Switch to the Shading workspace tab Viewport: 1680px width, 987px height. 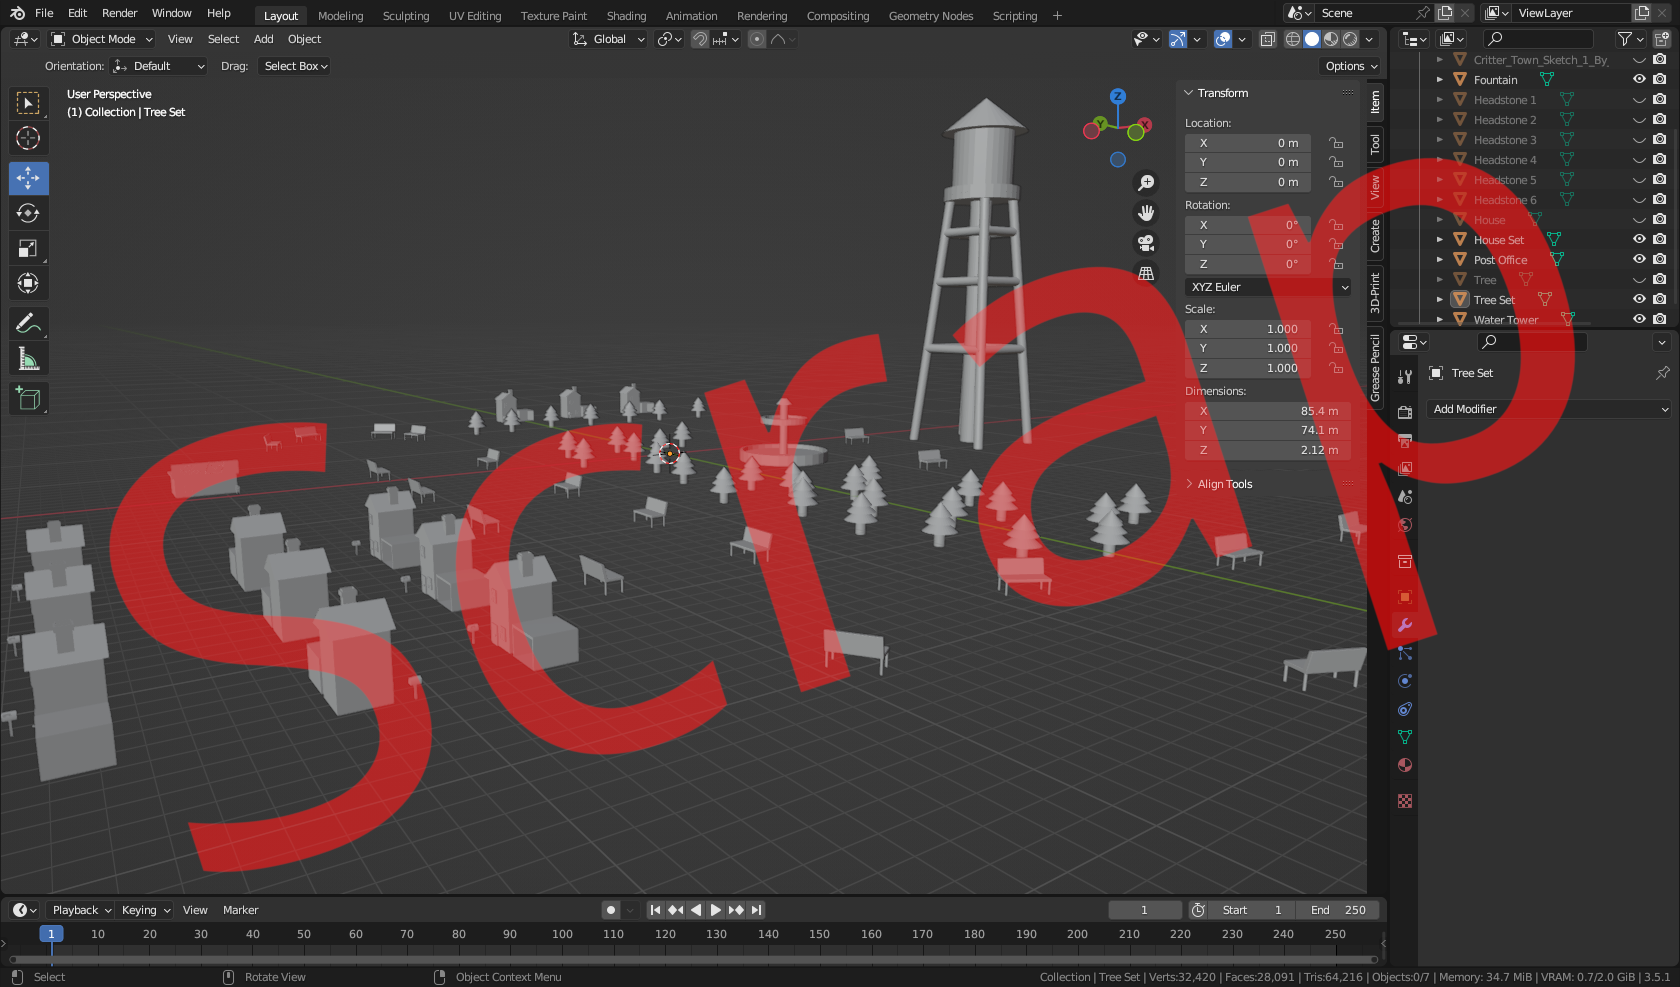626,16
